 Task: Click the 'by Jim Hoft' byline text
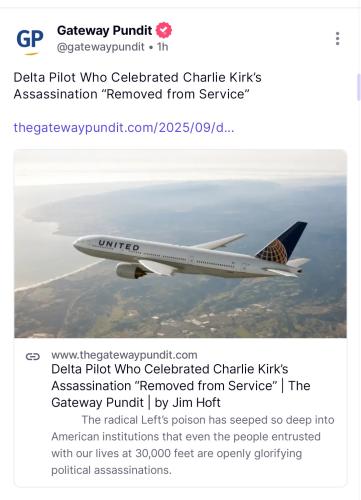(187, 403)
